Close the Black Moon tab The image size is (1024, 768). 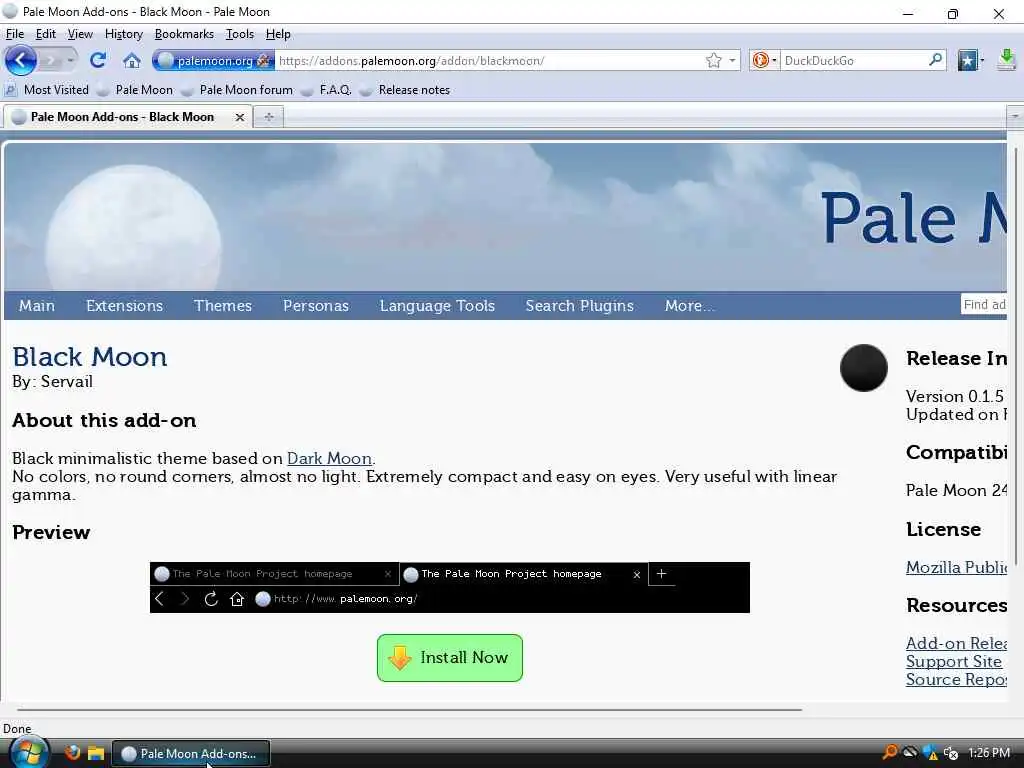coord(240,118)
